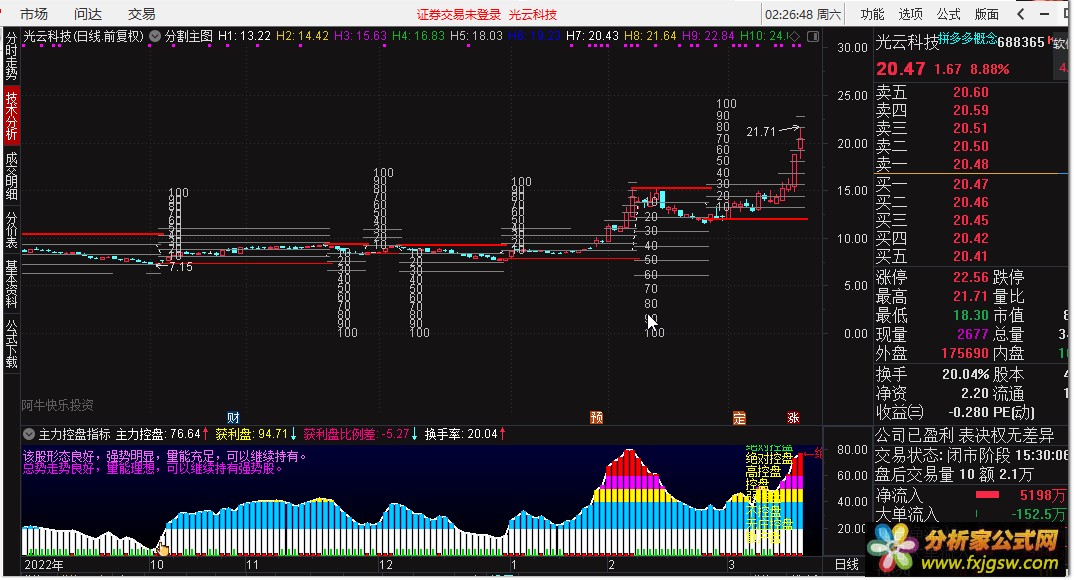Click the diamond icon in the chart header
Screen dimensions: 1075x580
[x=795, y=36]
